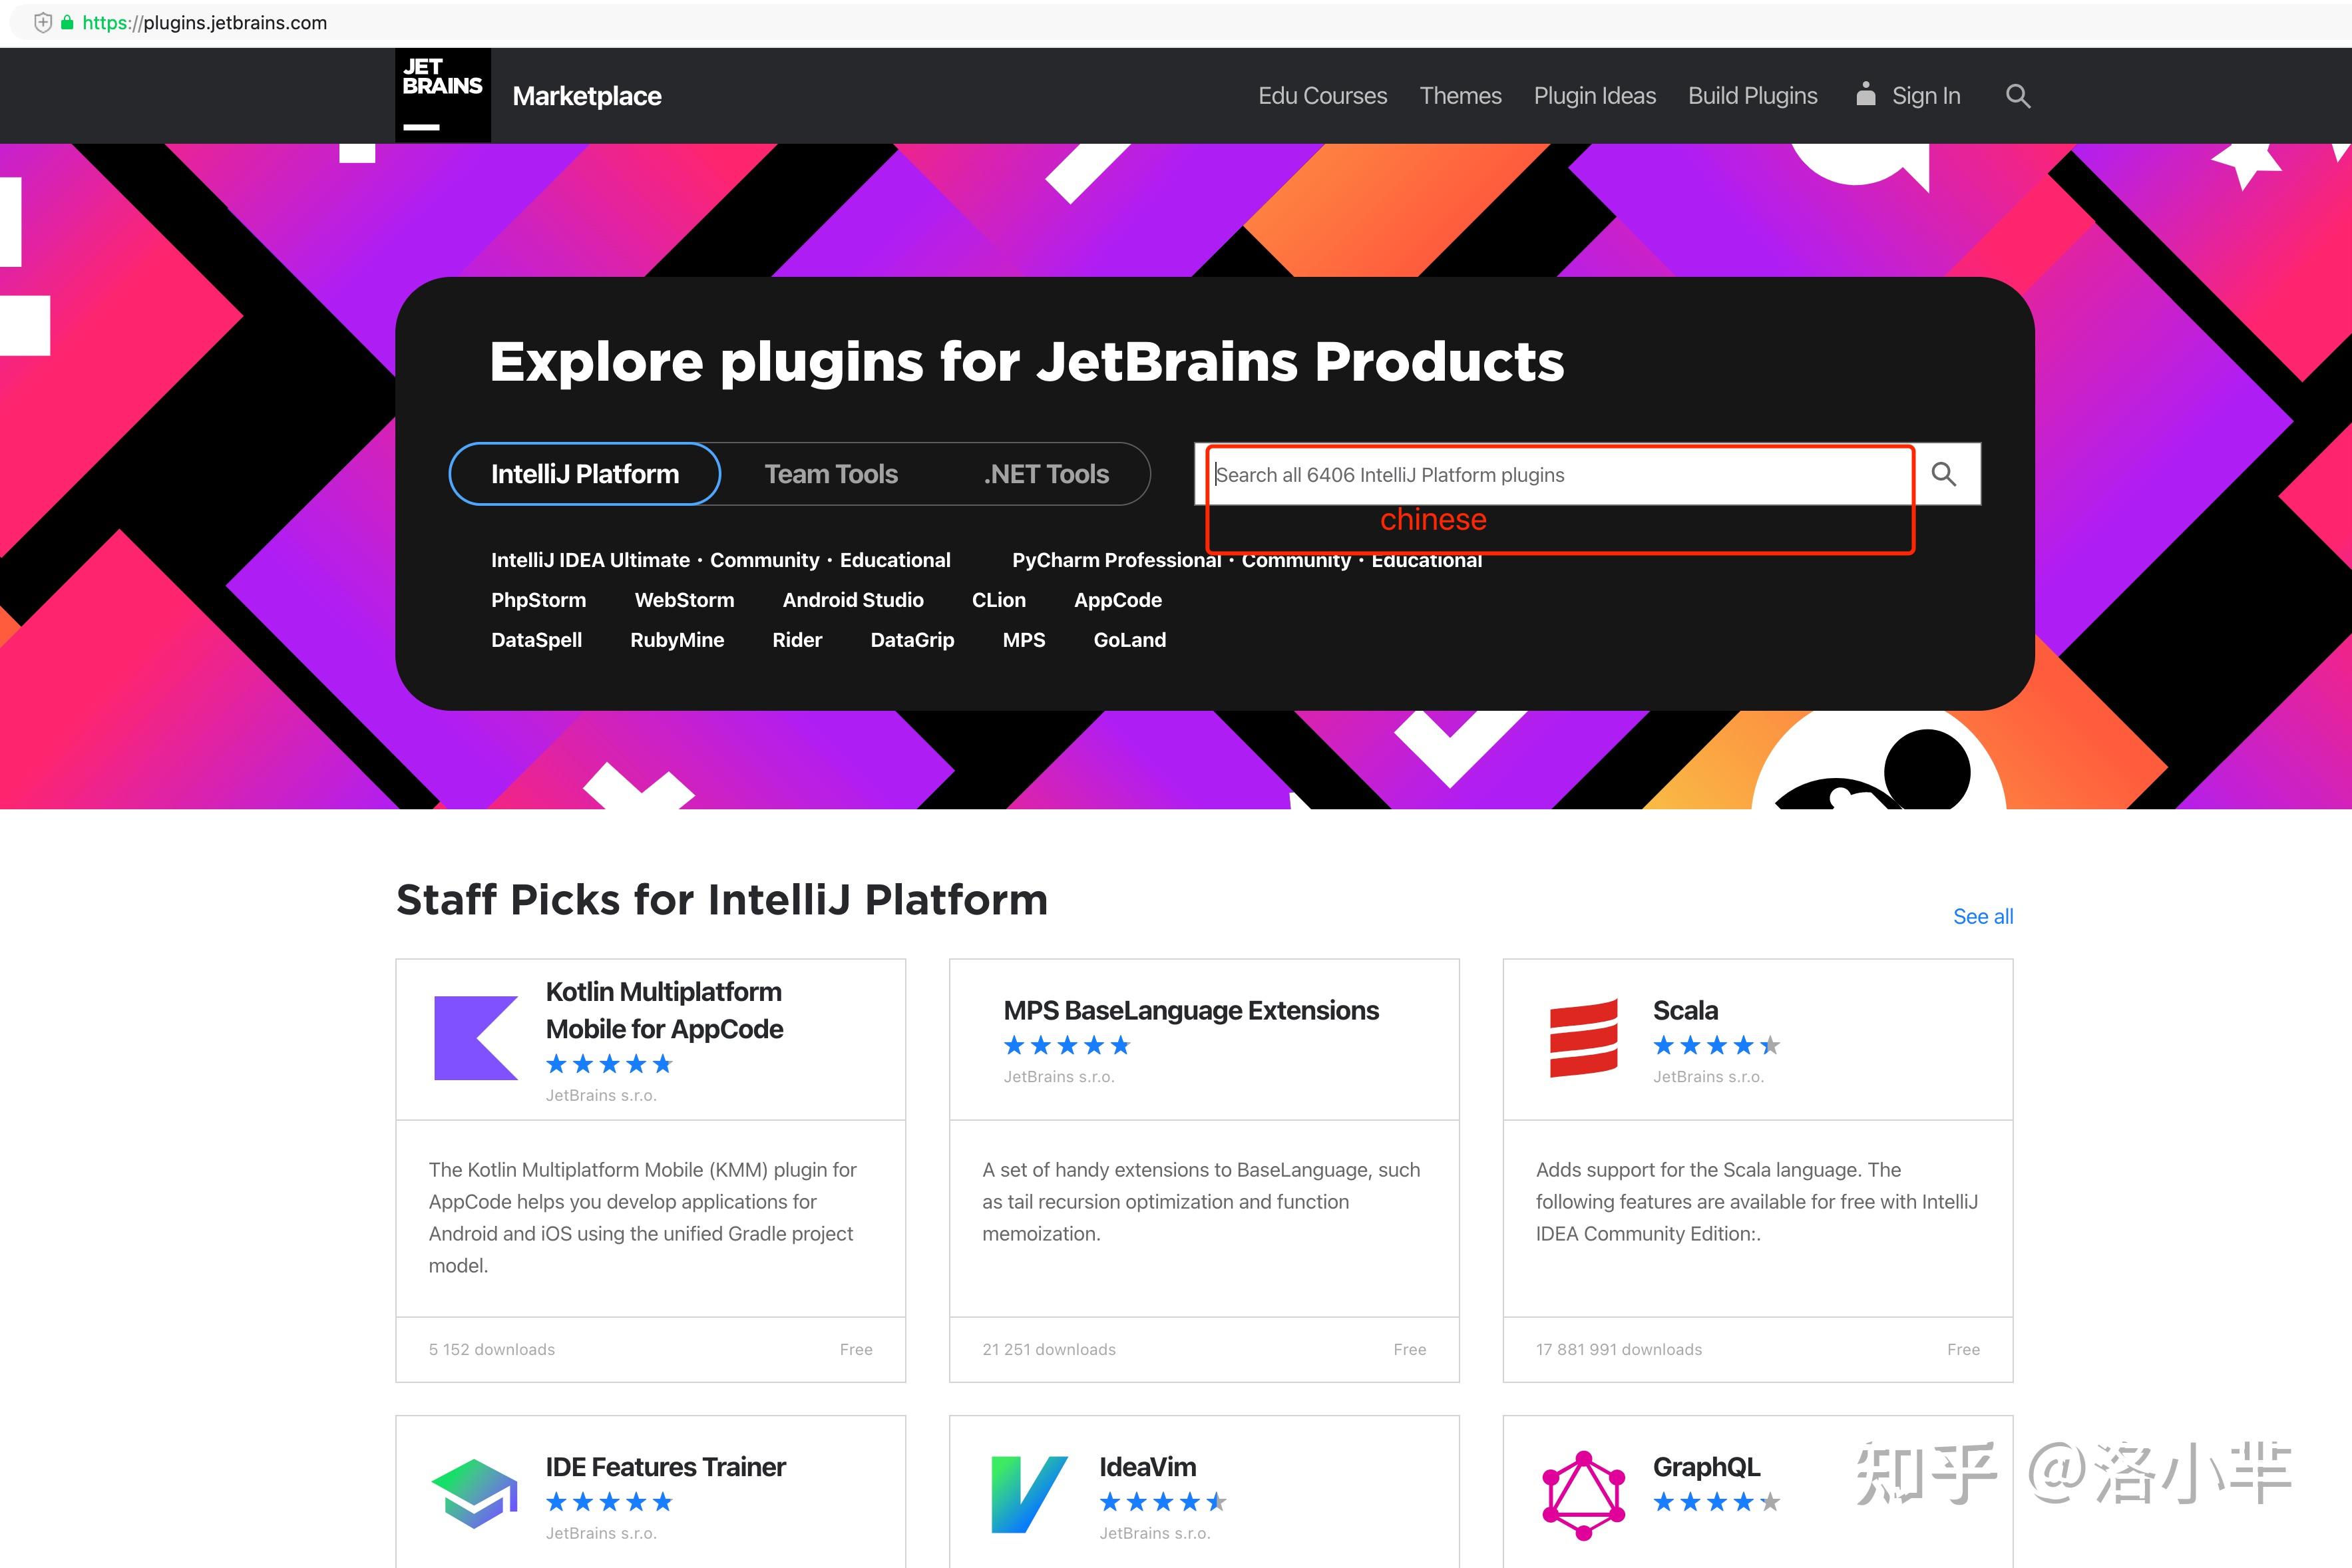This screenshot has height=1568, width=2352.
Task: Focus the plugin search input field
Action: (x=1555, y=475)
